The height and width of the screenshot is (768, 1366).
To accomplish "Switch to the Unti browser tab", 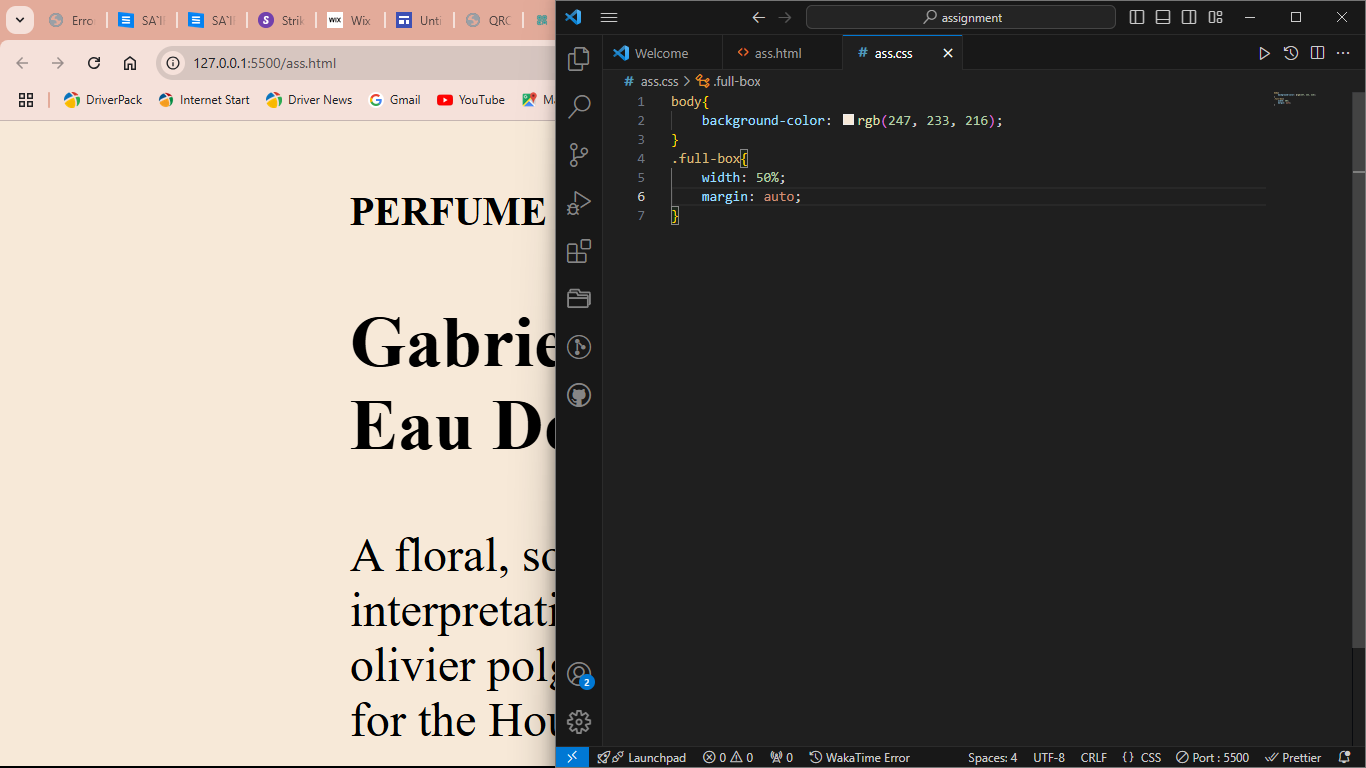I will 419,20.
